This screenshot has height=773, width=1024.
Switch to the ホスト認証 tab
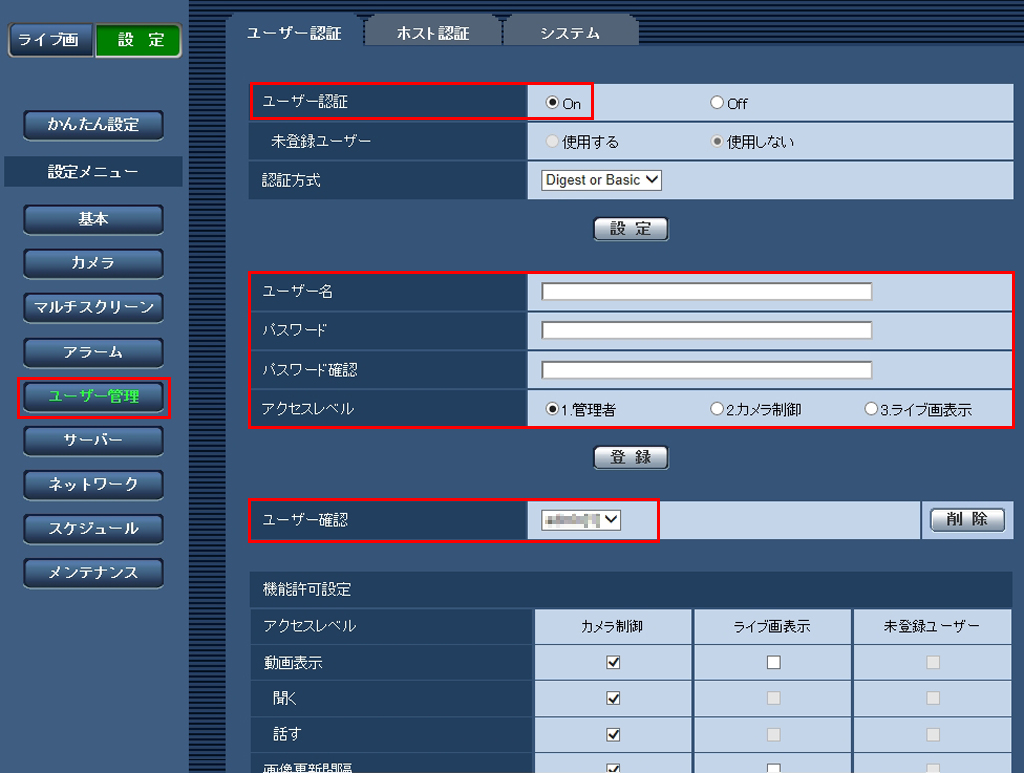click(432, 33)
